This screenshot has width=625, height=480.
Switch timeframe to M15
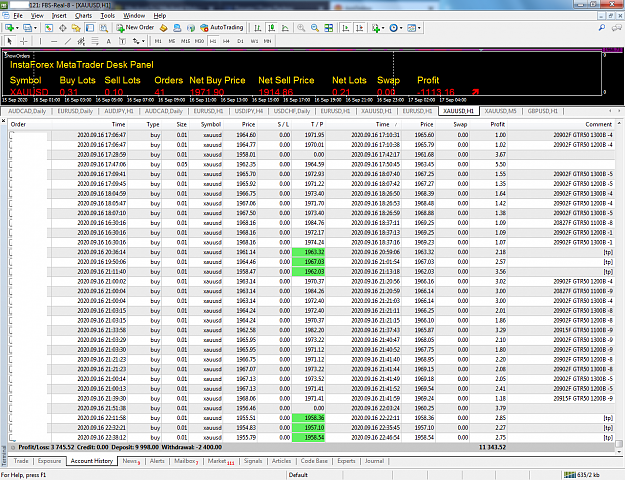click(186, 41)
